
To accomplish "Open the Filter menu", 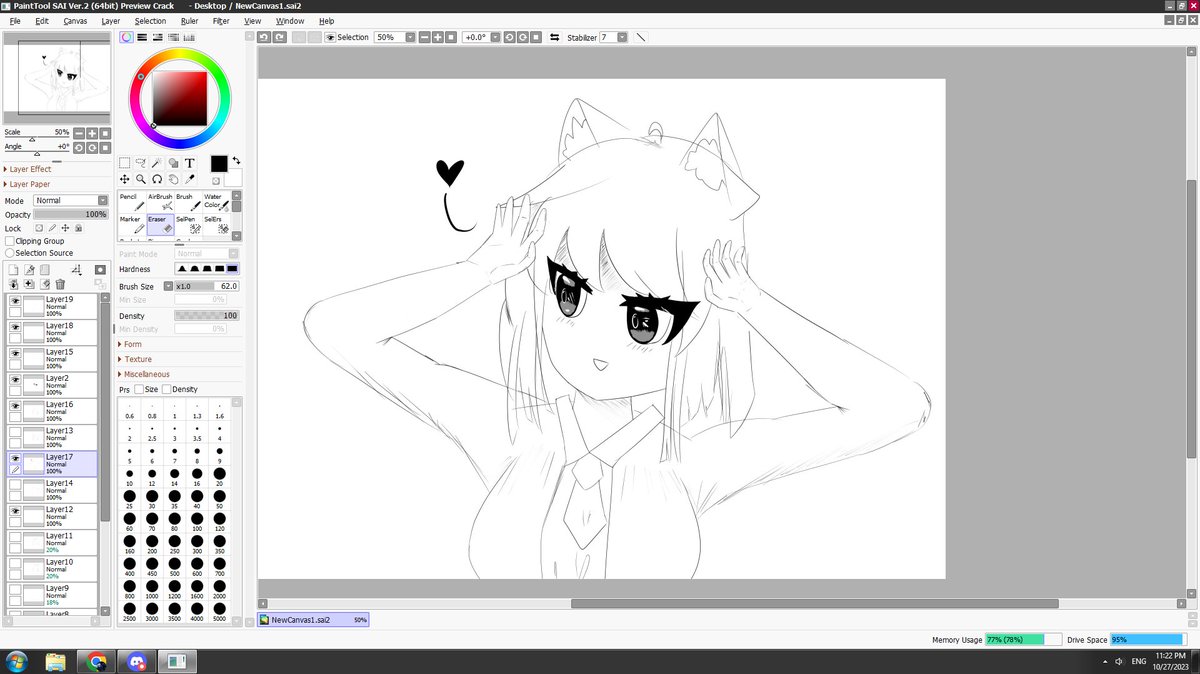I will coord(221,20).
